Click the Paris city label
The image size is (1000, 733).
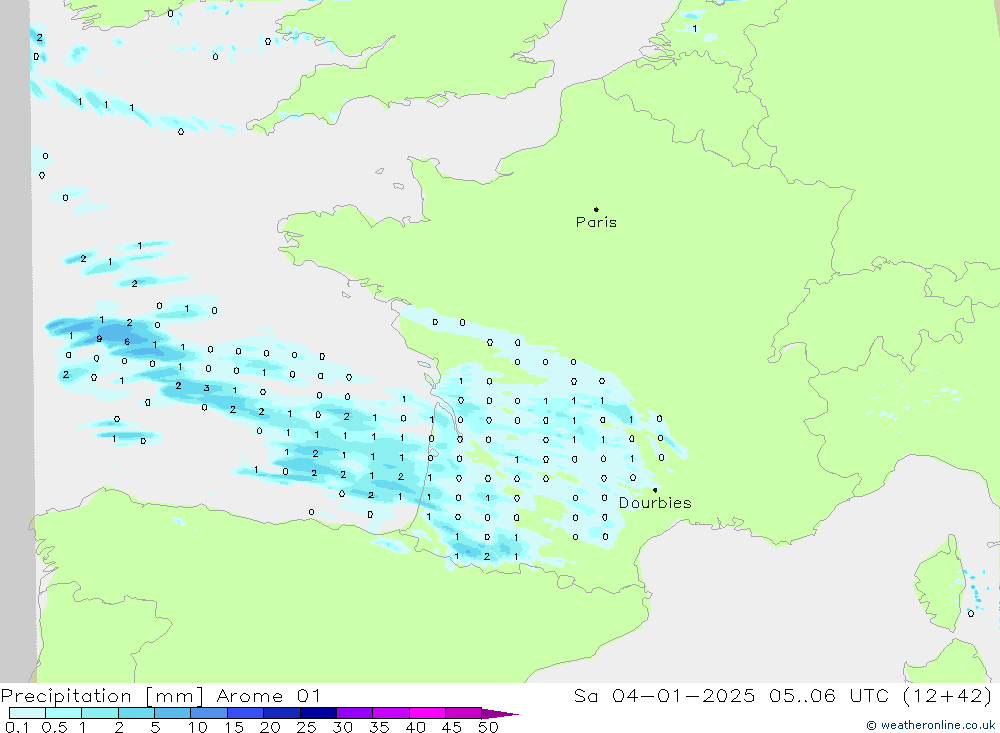tap(596, 222)
